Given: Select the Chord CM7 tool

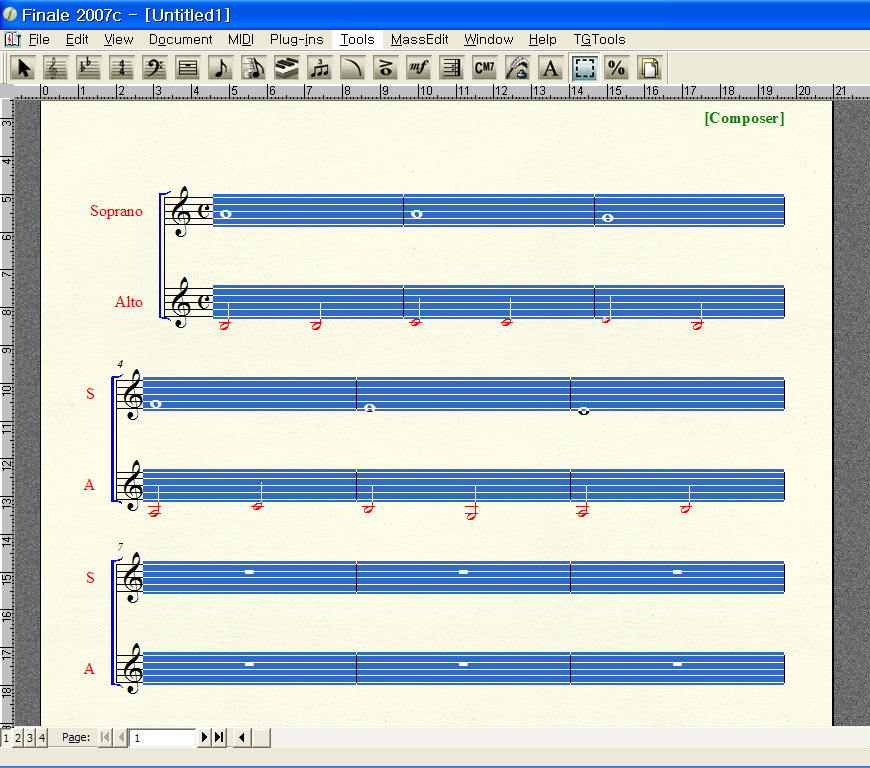Looking at the screenshot, I should tap(485, 68).
